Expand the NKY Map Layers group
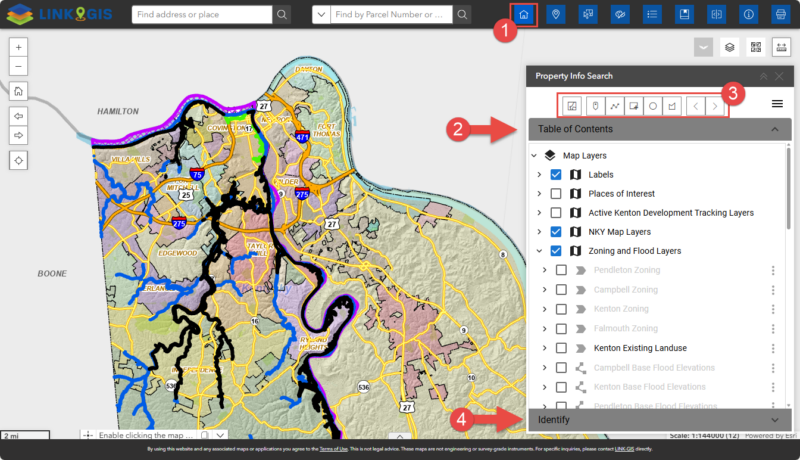The height and width of the screenshot is (460, 800). (539, 232)
